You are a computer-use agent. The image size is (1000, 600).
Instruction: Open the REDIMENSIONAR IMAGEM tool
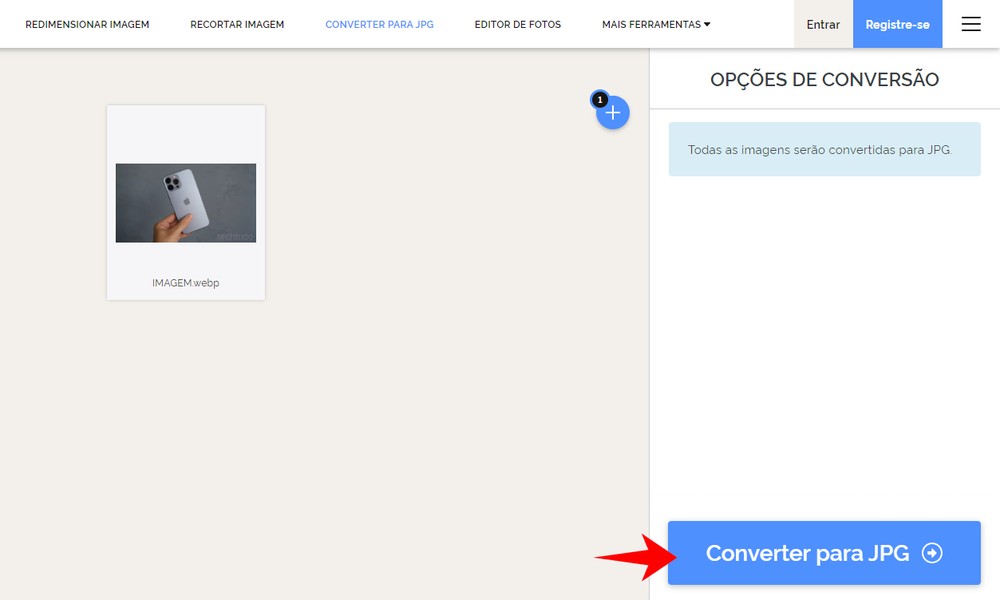[x=87, y=24]
